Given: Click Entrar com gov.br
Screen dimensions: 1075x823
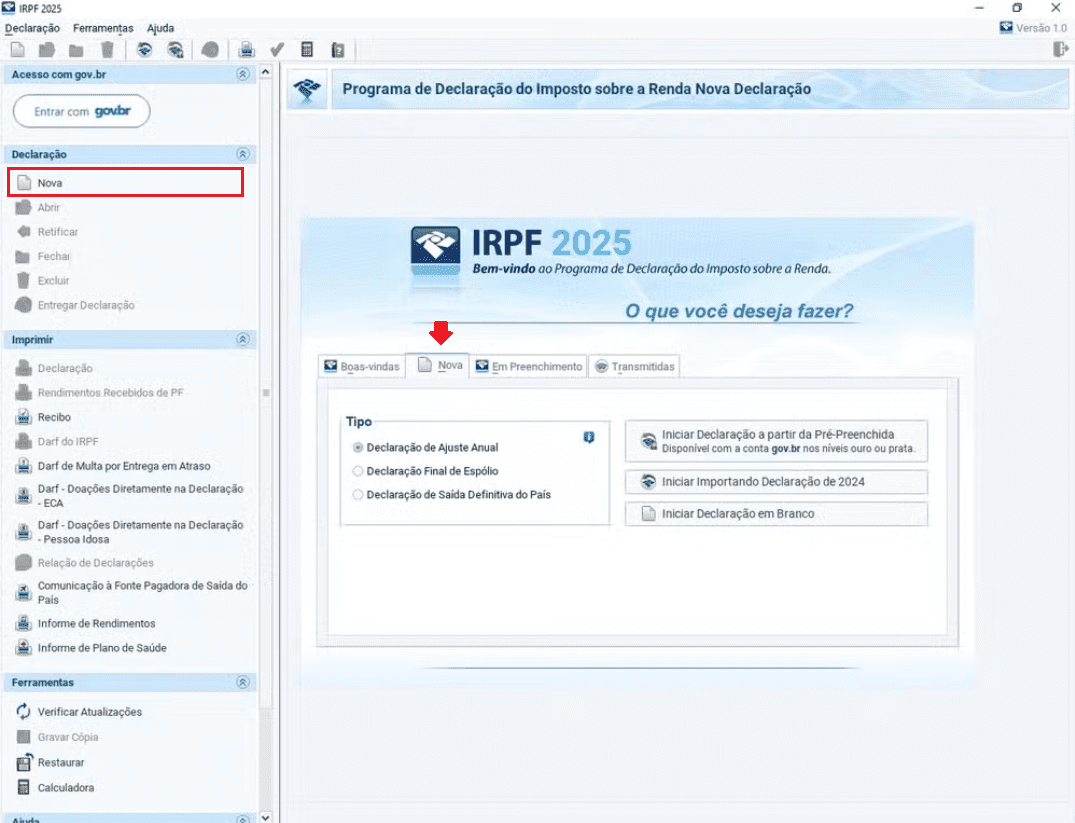Looking at the screenshot, I should [x=81, y=111].
